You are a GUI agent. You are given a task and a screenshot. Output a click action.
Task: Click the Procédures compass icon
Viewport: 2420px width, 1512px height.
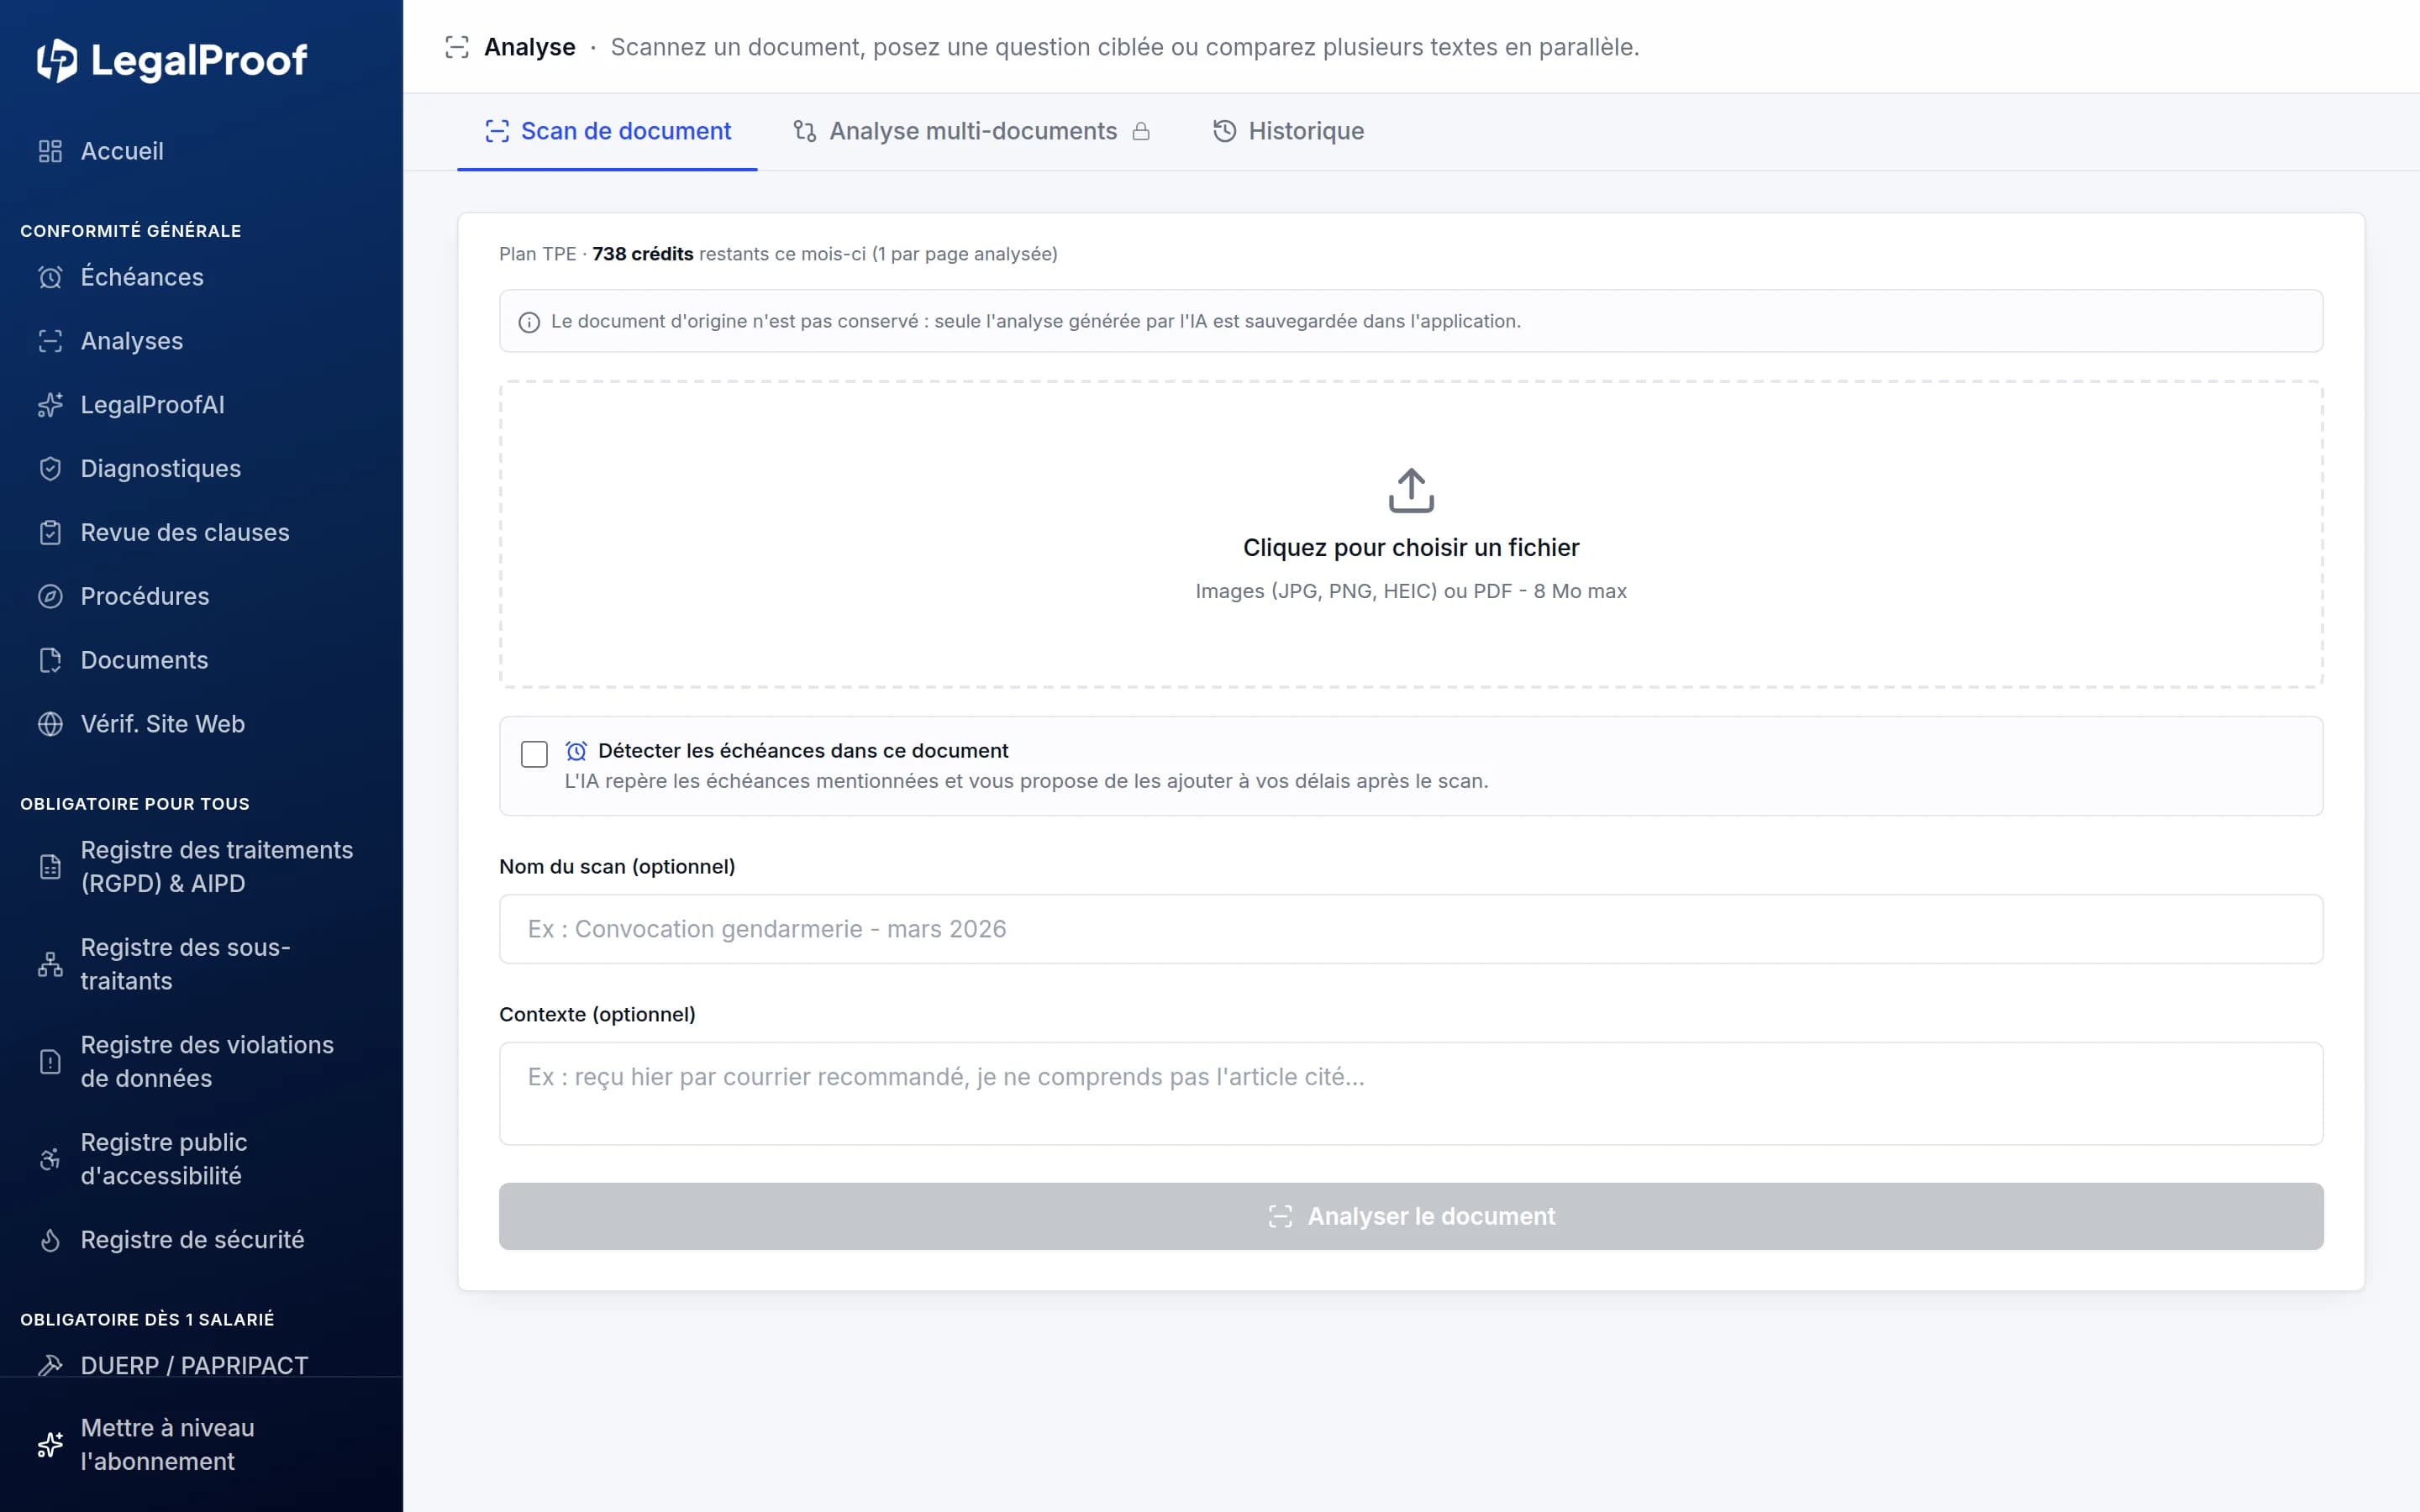point(50,597)
